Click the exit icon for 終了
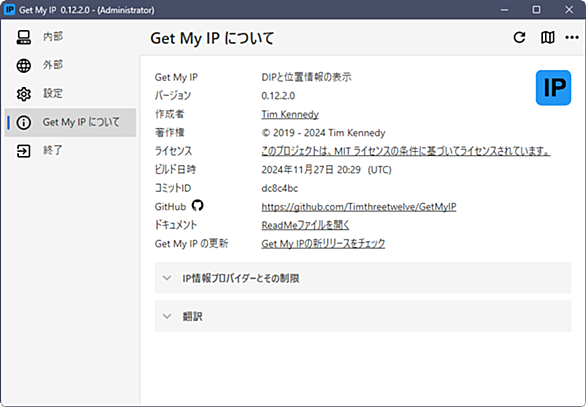Screen dimensions: 586x407 pos(24,151)
